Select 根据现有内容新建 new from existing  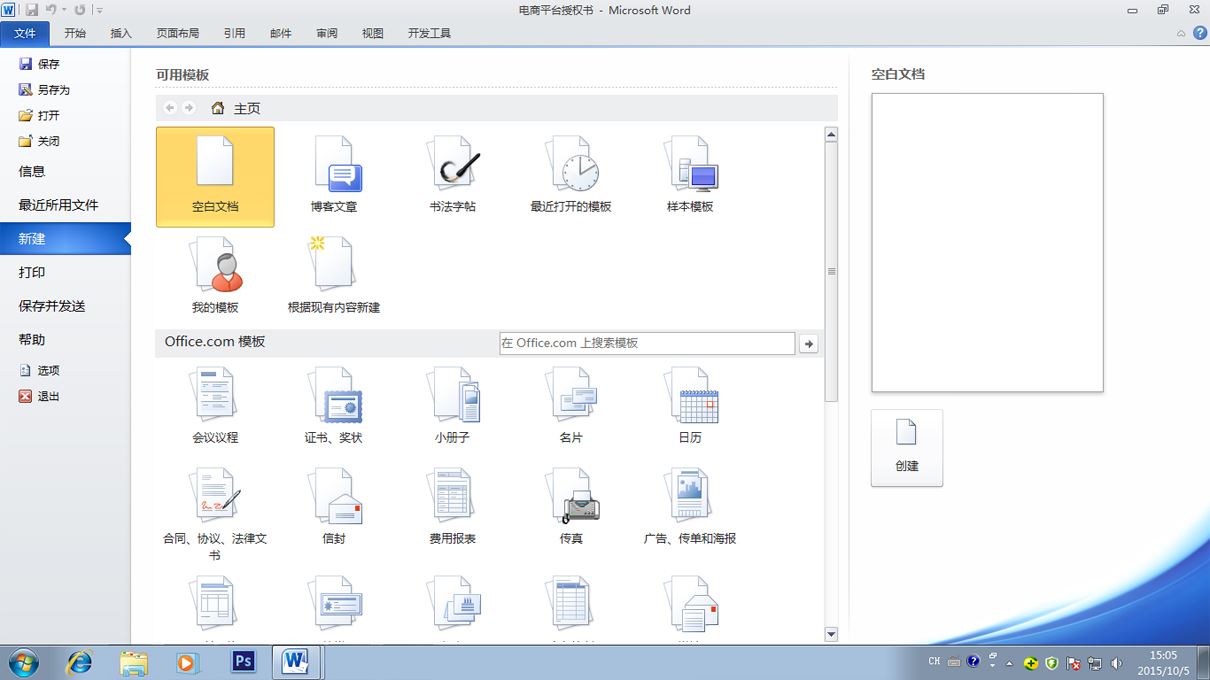point(334,277)
